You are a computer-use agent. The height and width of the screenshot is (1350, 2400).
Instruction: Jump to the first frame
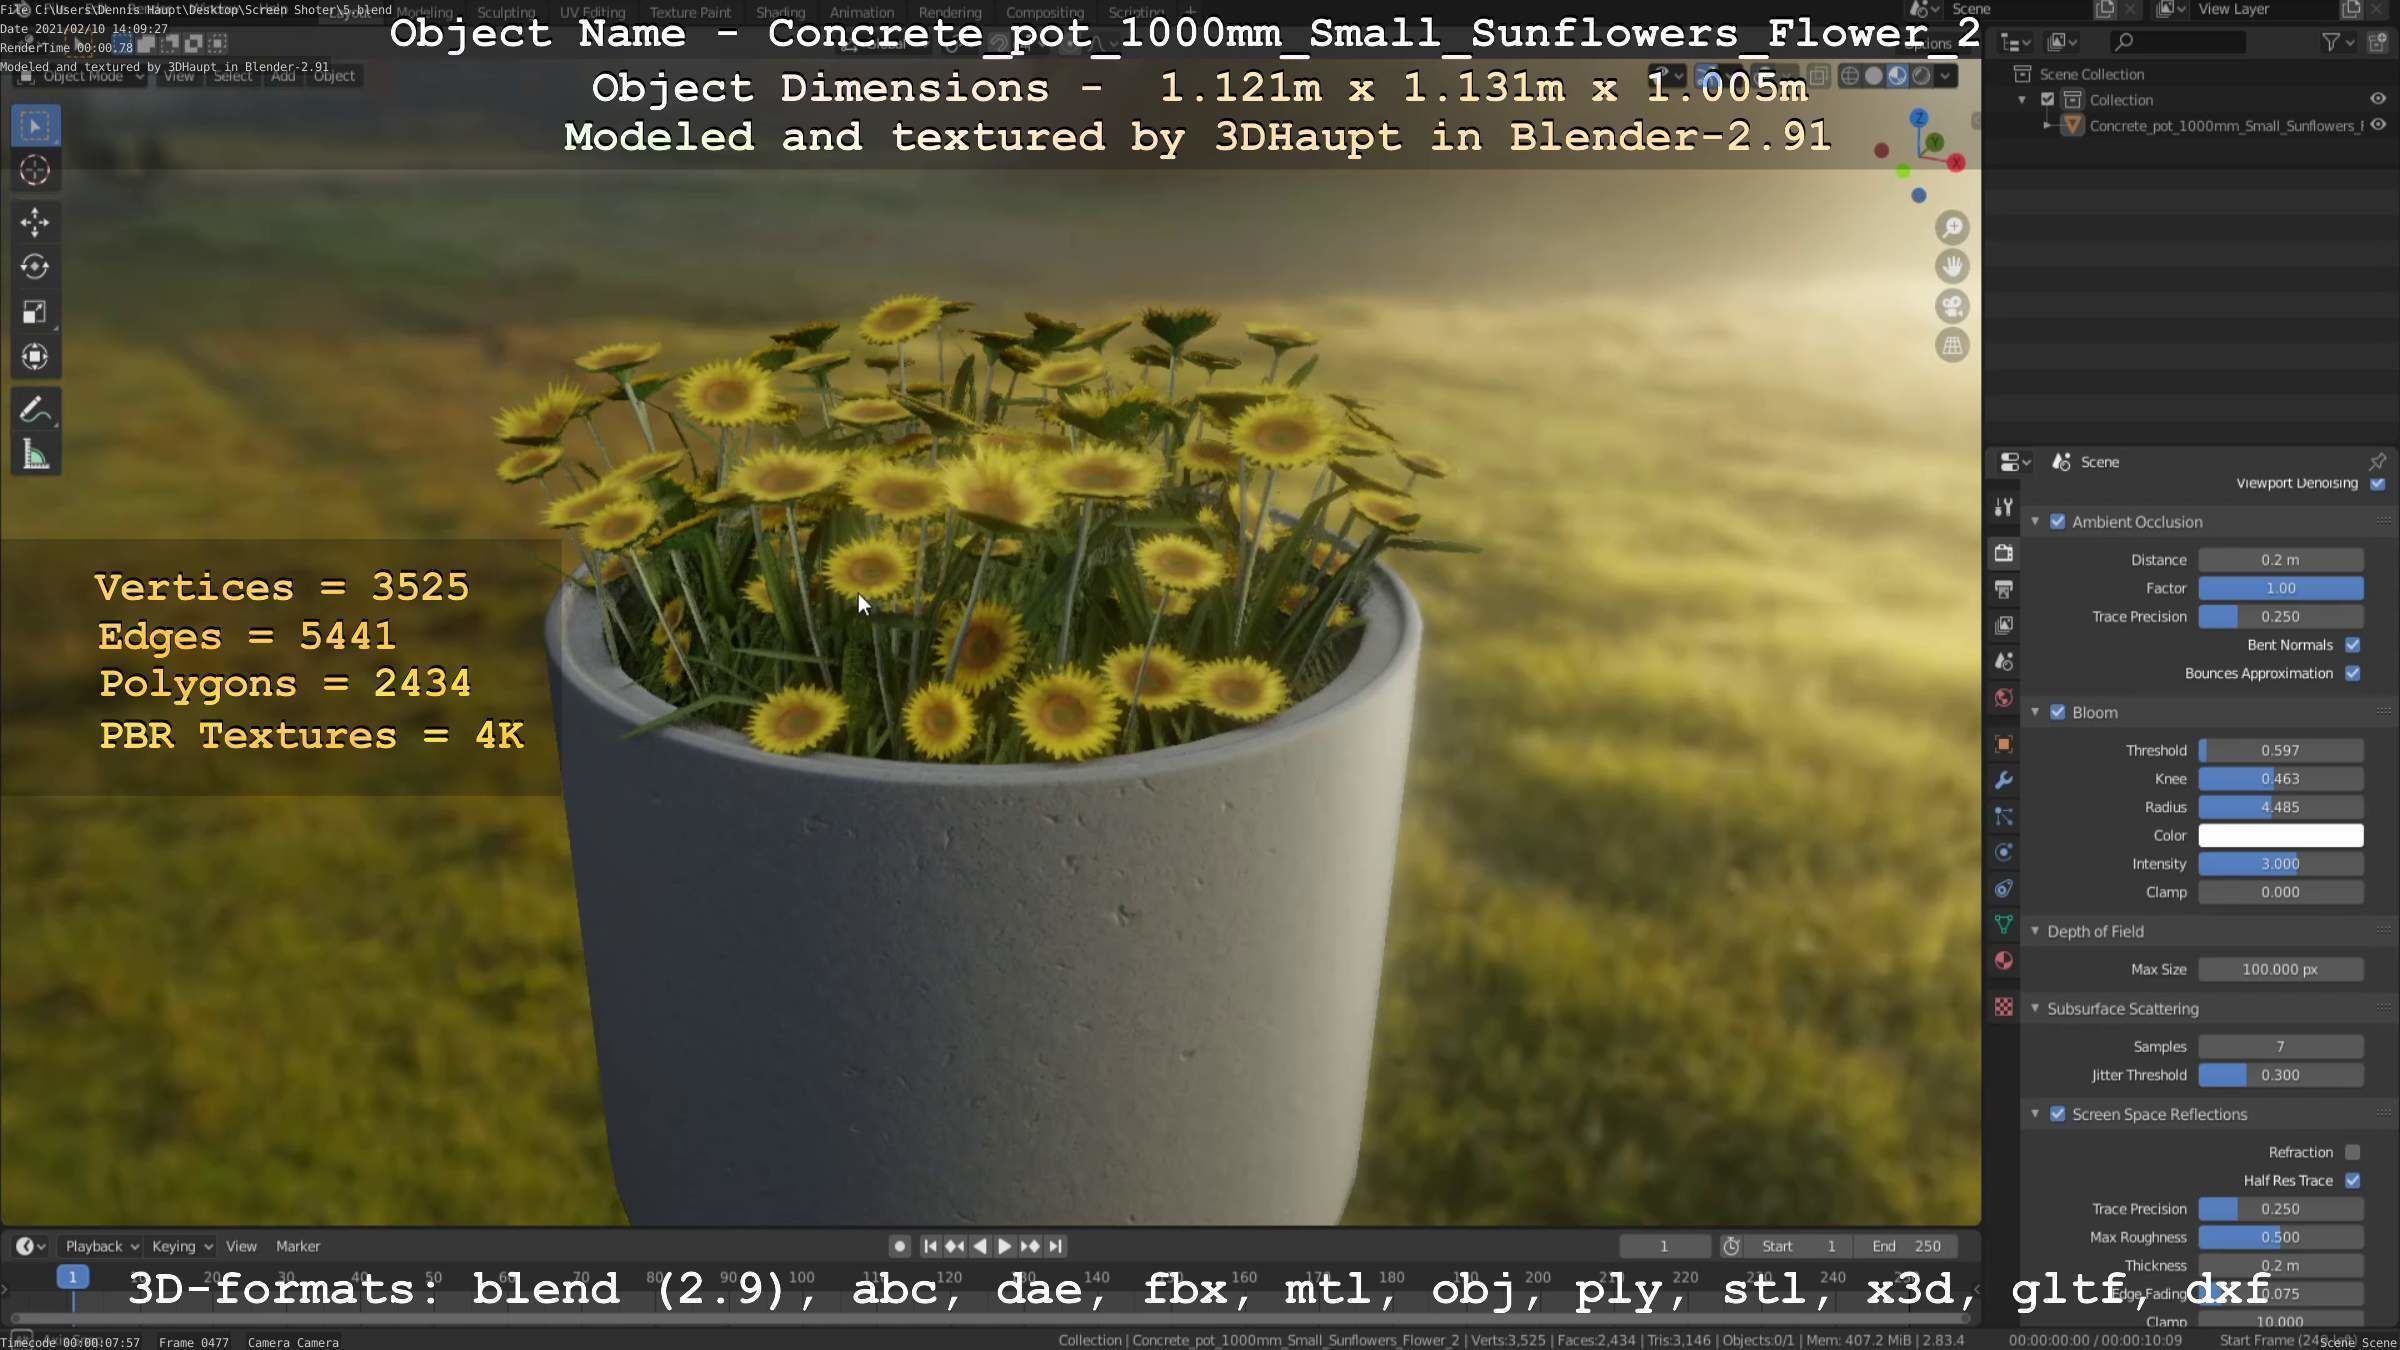tap(930, 1246)
